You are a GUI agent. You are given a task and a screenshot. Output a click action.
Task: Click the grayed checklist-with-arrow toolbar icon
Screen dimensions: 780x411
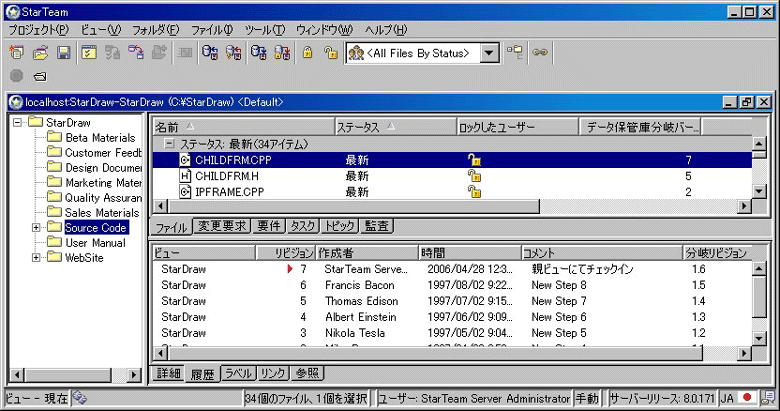(112, 52)
